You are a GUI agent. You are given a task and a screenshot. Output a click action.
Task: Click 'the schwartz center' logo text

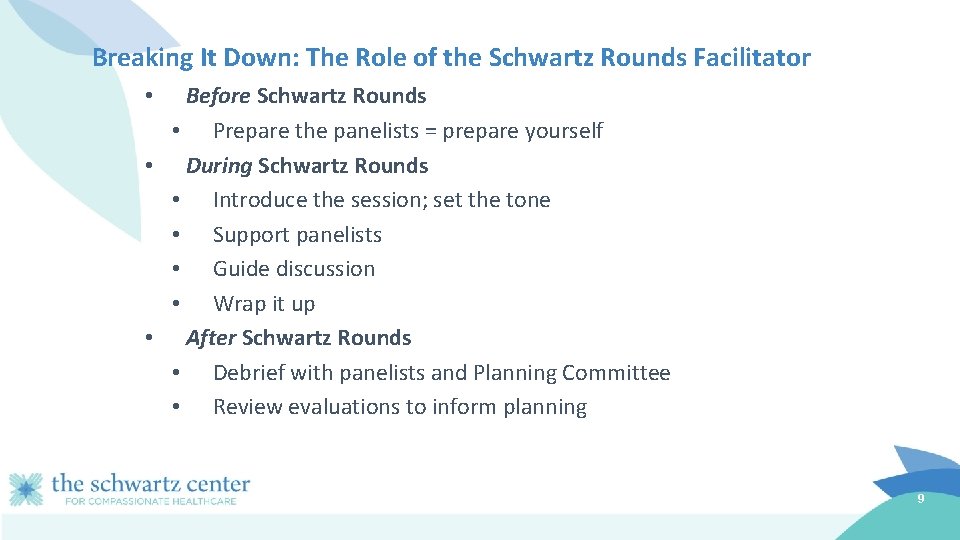tap(151, 484)
